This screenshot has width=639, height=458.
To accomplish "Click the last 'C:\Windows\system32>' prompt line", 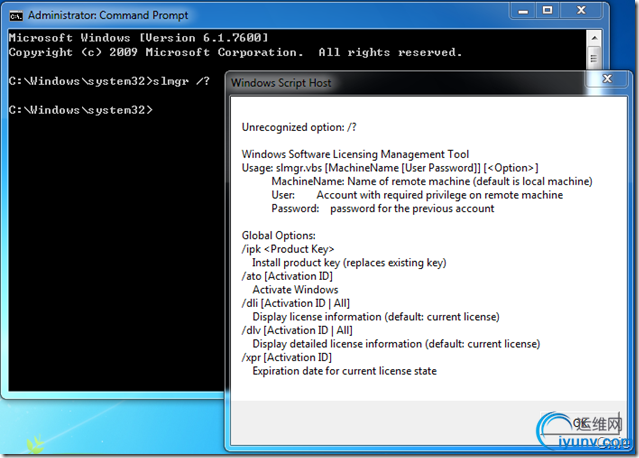I will coord(81,110).
